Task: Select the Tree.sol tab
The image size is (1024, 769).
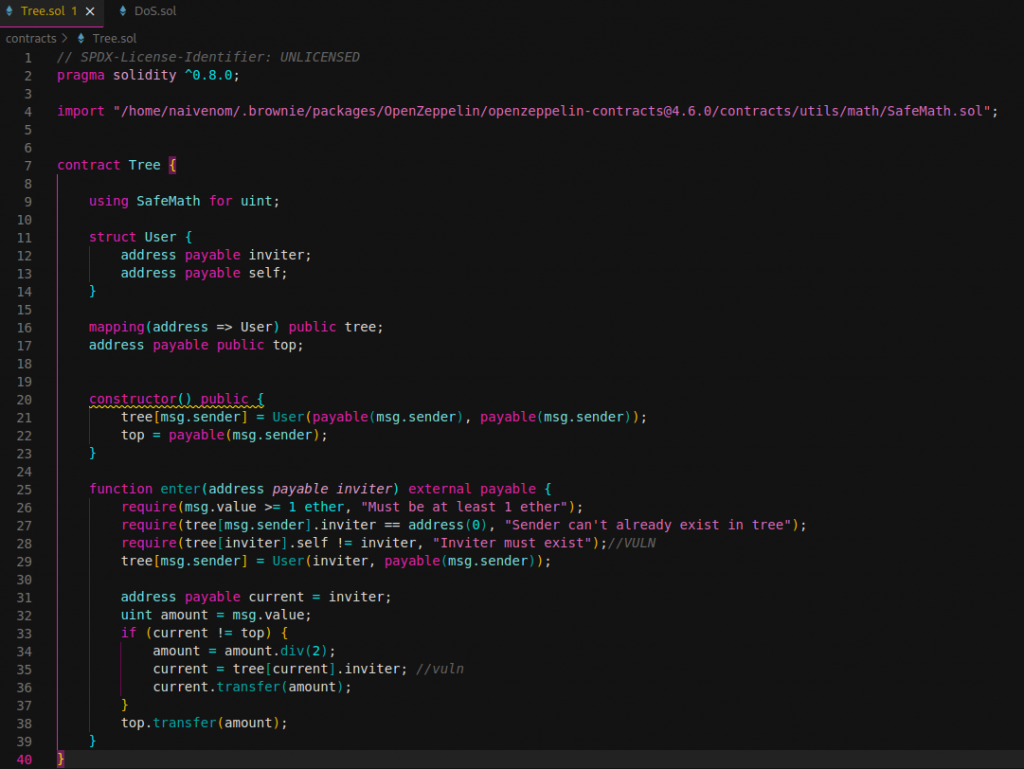Action: point(42,11)
